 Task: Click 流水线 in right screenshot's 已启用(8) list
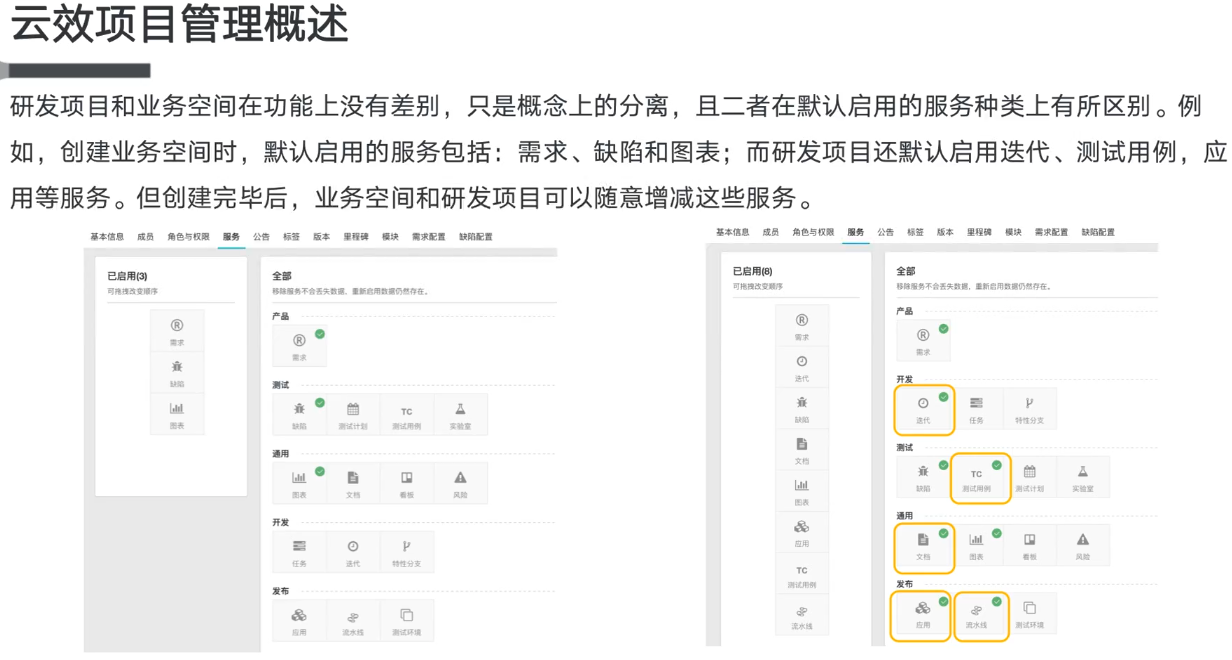[802, 615]
